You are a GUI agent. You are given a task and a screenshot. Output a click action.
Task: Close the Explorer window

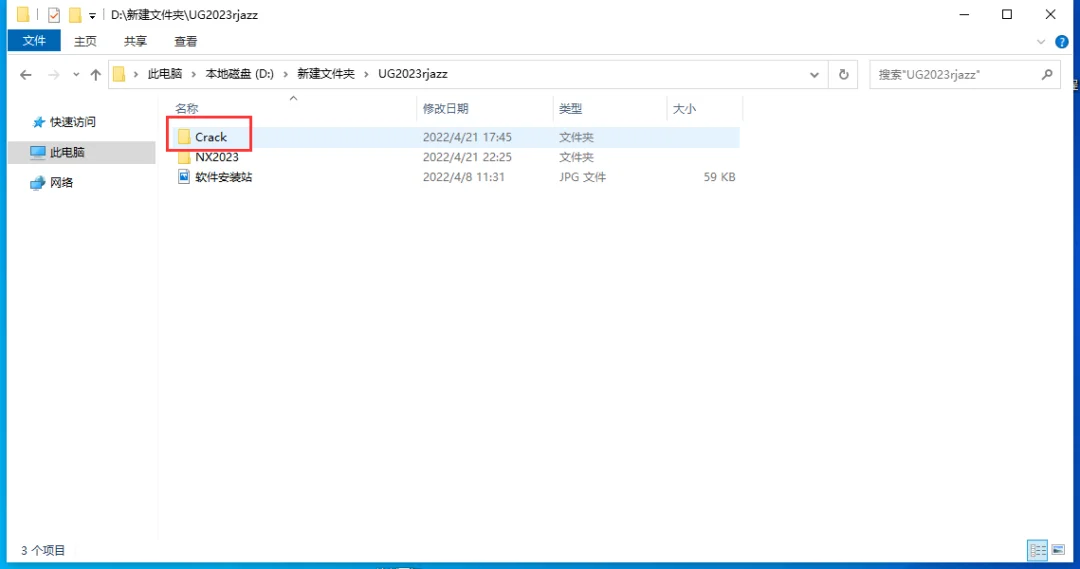[1050, 14]
